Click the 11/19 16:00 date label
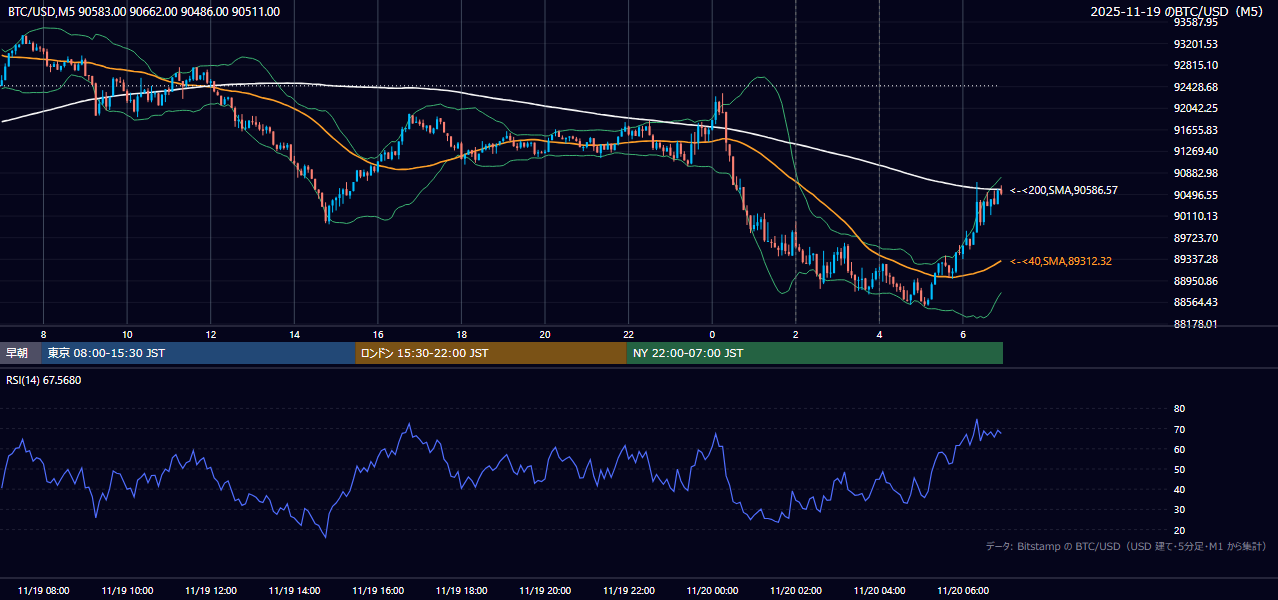The image size is (1278, 600). pos(378,591)
